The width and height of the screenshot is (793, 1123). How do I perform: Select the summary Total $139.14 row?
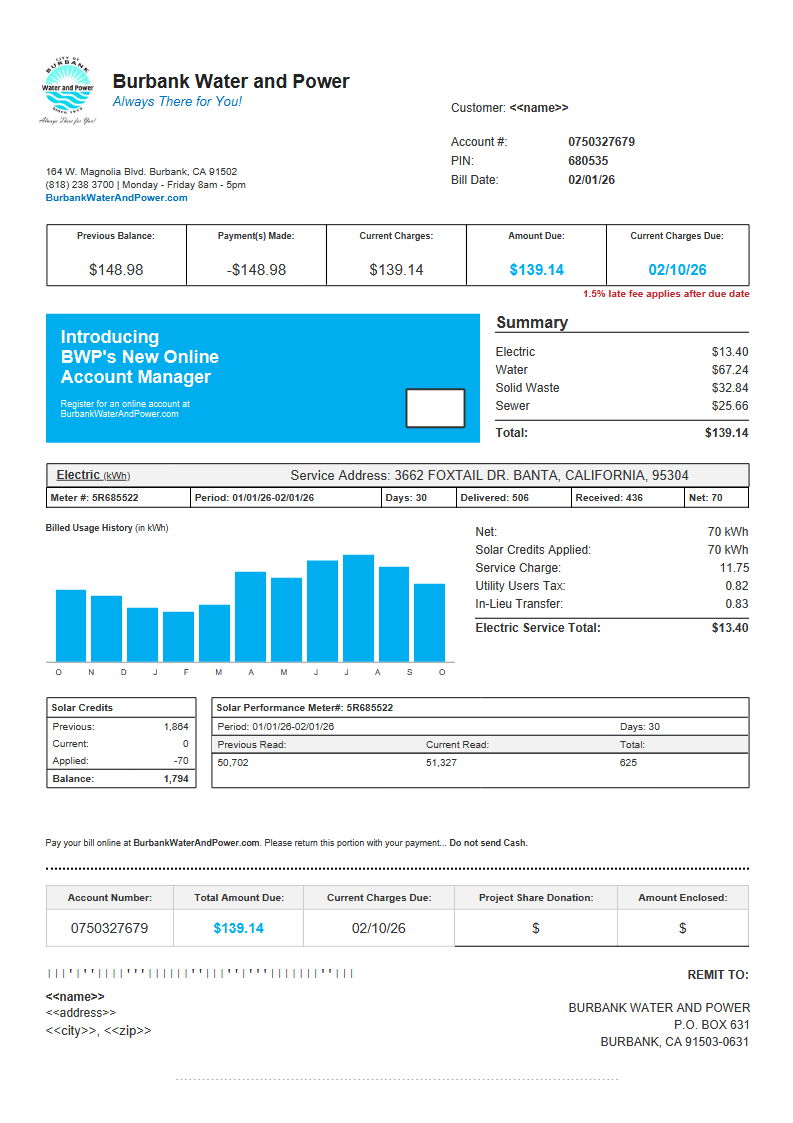pos(622,433)
